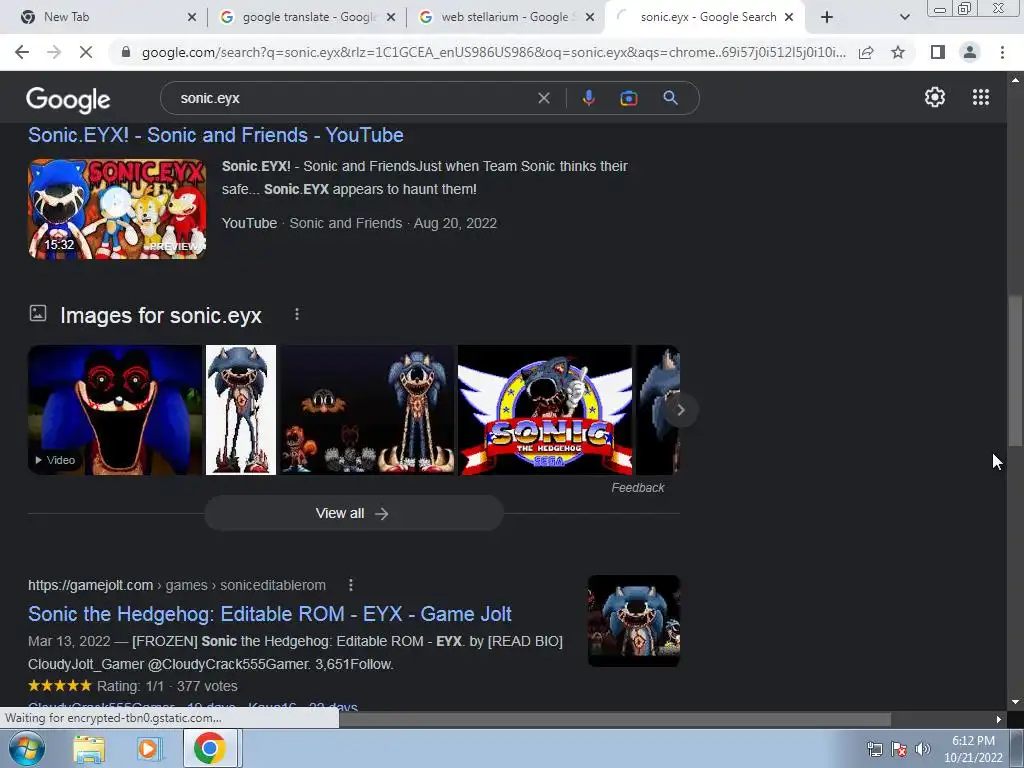Click the vertical scrollbar thumb
Image resolution: width=1024 pixels, height=768 pixels.
tap(1015, 371)
